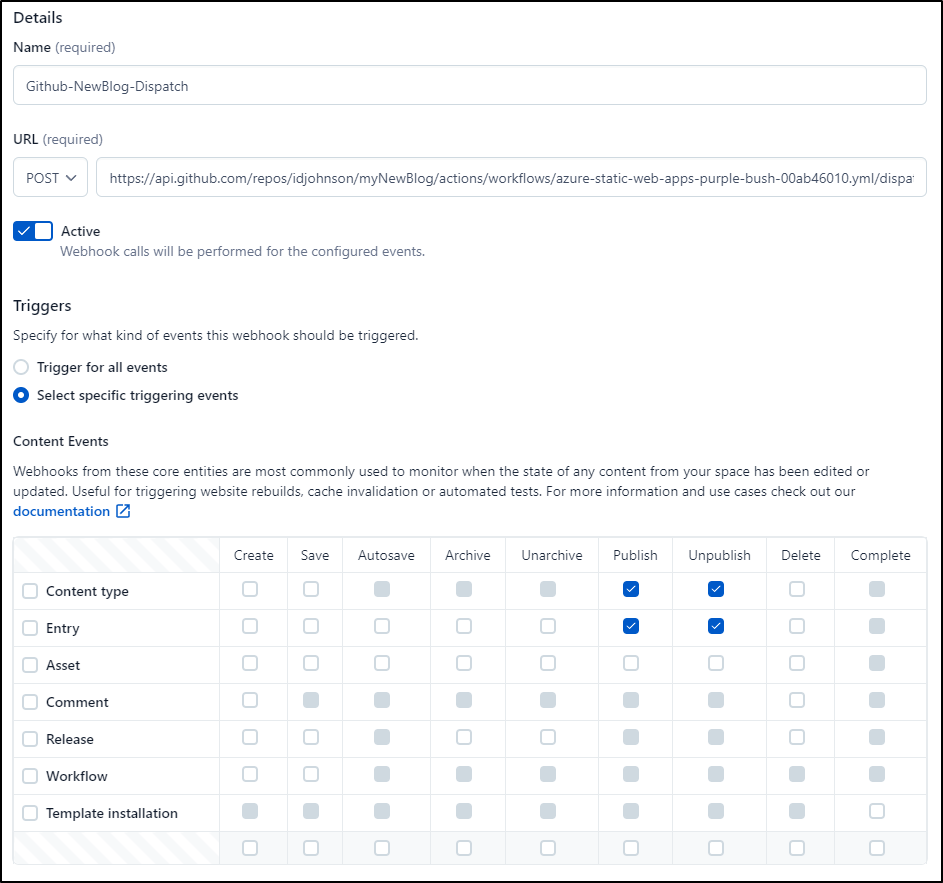
Task: Enable Unarchive event for Entry
Action: click(x=548, y=626)
